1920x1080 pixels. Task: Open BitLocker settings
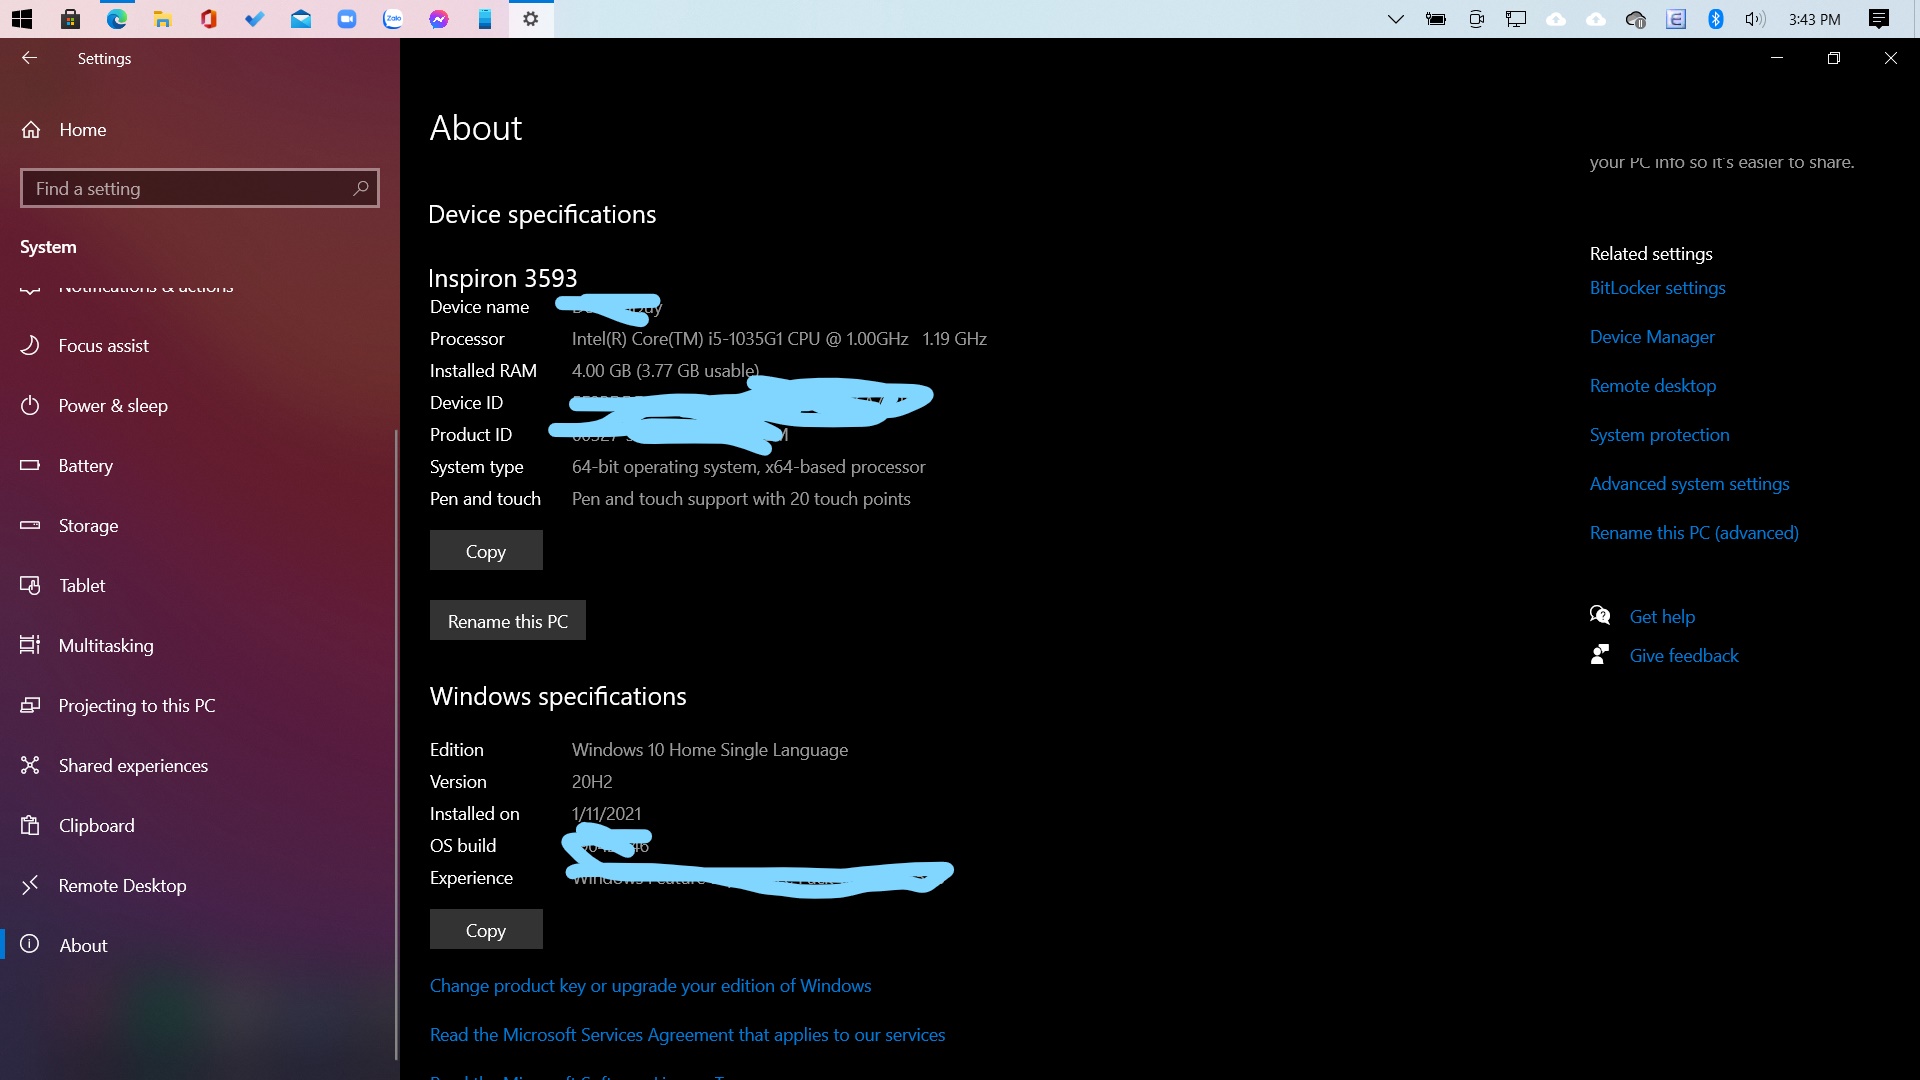point(1658,287)
